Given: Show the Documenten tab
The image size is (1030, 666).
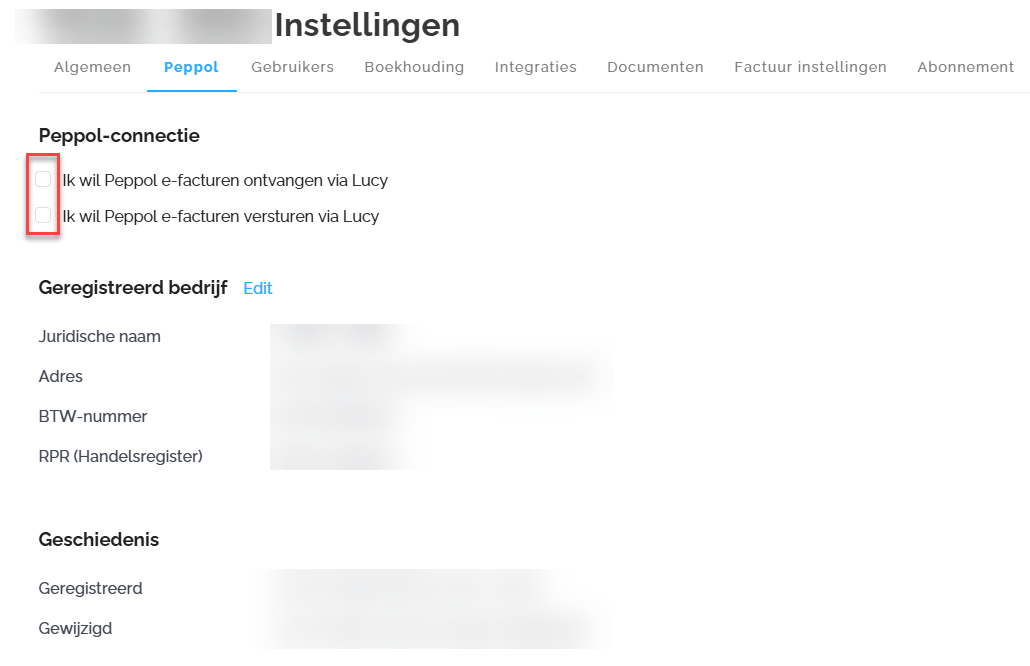Looking at the screenshot, I should [655, 67].
